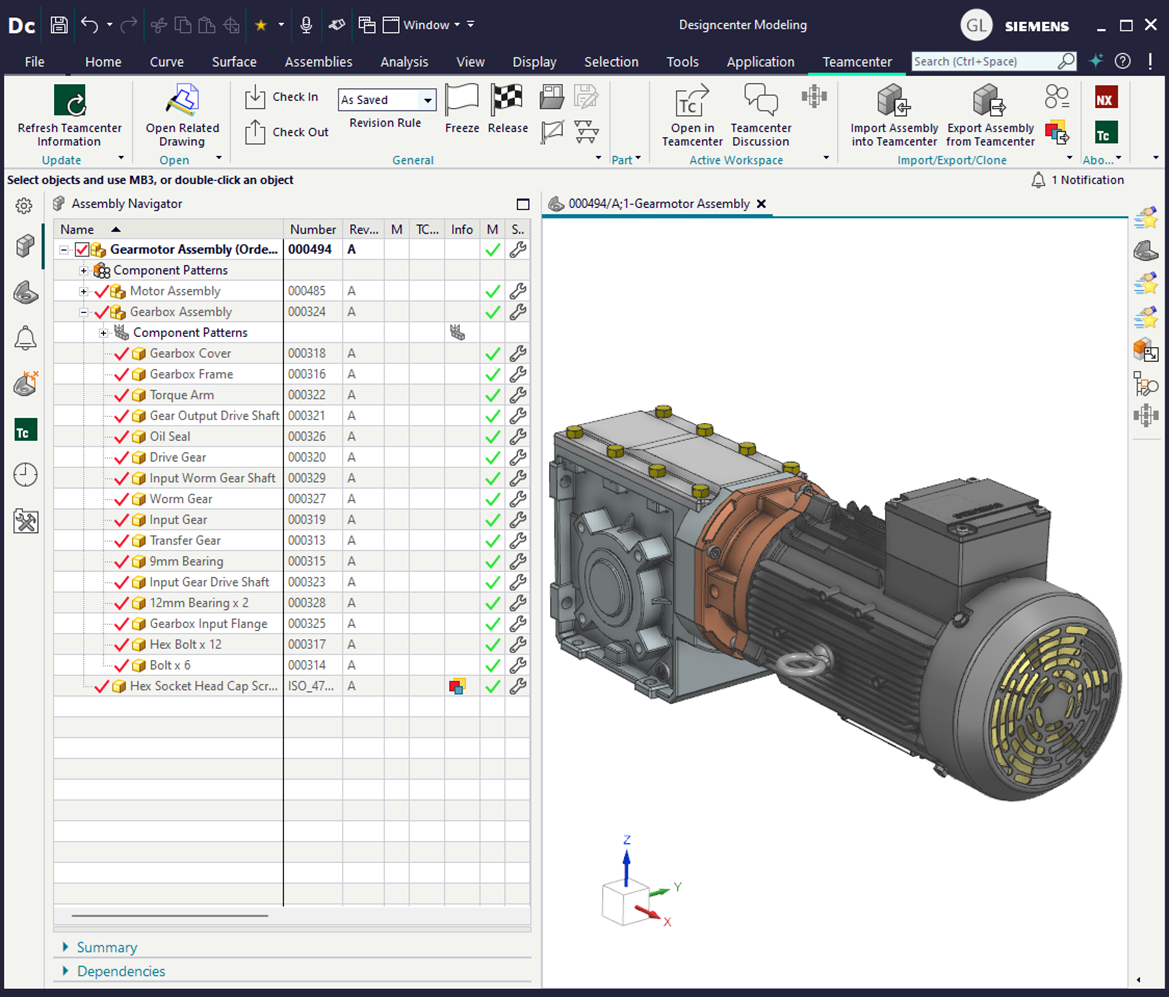1169x997 pixels.
Task: Toggle visibility checkmark for Gearbox Cover
Action: pyautogui.click(x=122, y=354)
